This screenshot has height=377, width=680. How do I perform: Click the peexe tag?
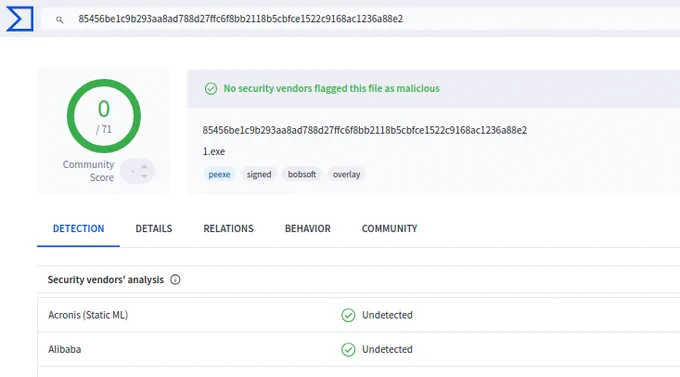click(x=219, y=174)
